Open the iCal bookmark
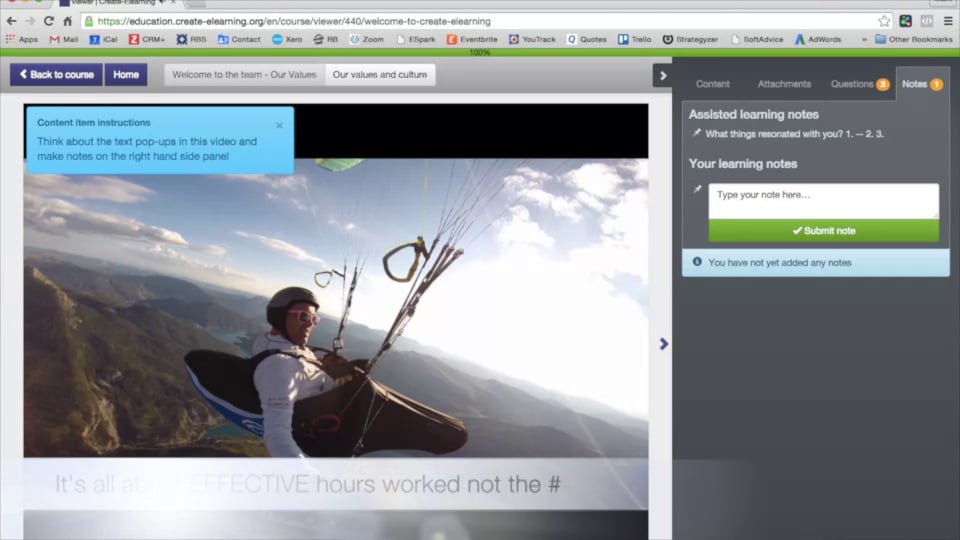Viewport: 960px width, 540px height. [x=103, y=39]
